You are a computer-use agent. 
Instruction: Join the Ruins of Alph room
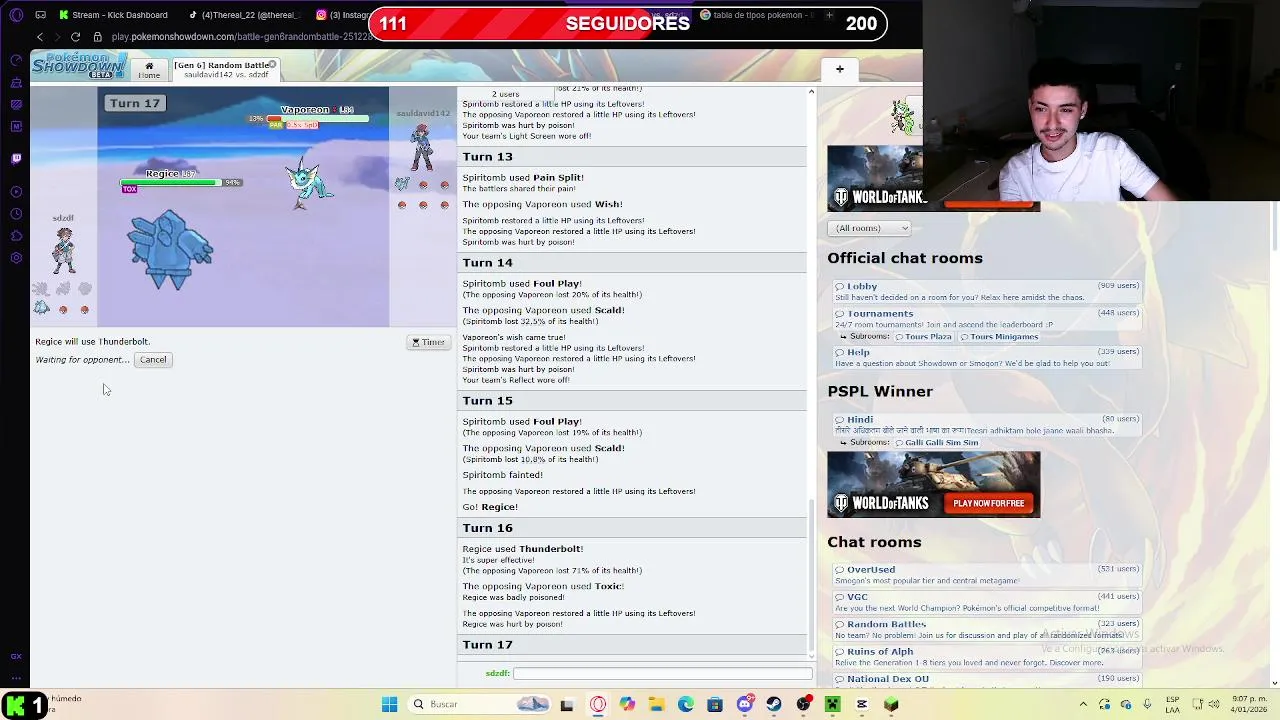[x=988, y=656]
